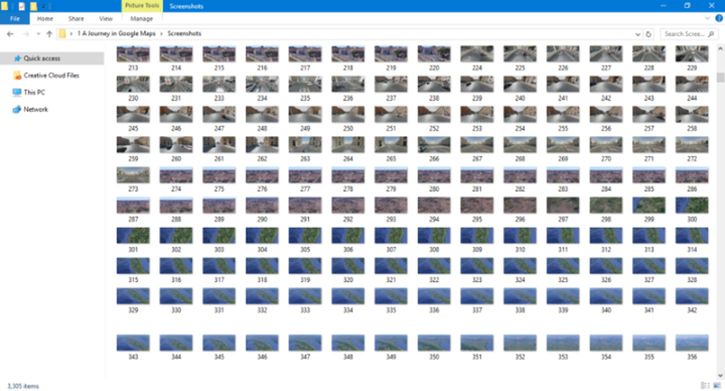
Task: Expand the ribbon chevron
Action: (x=707, y=18)
